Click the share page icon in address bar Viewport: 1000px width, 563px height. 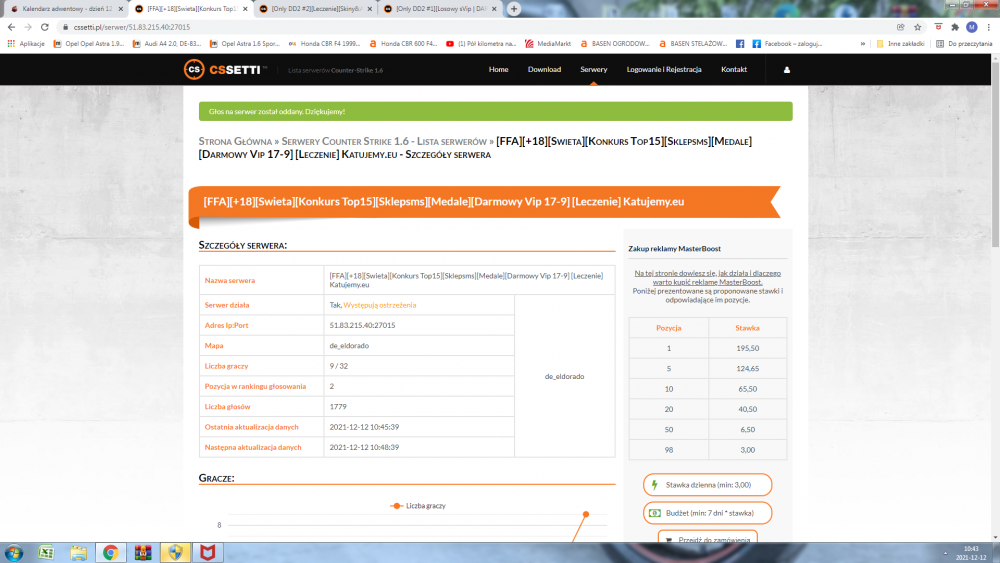tap(901, 27)
